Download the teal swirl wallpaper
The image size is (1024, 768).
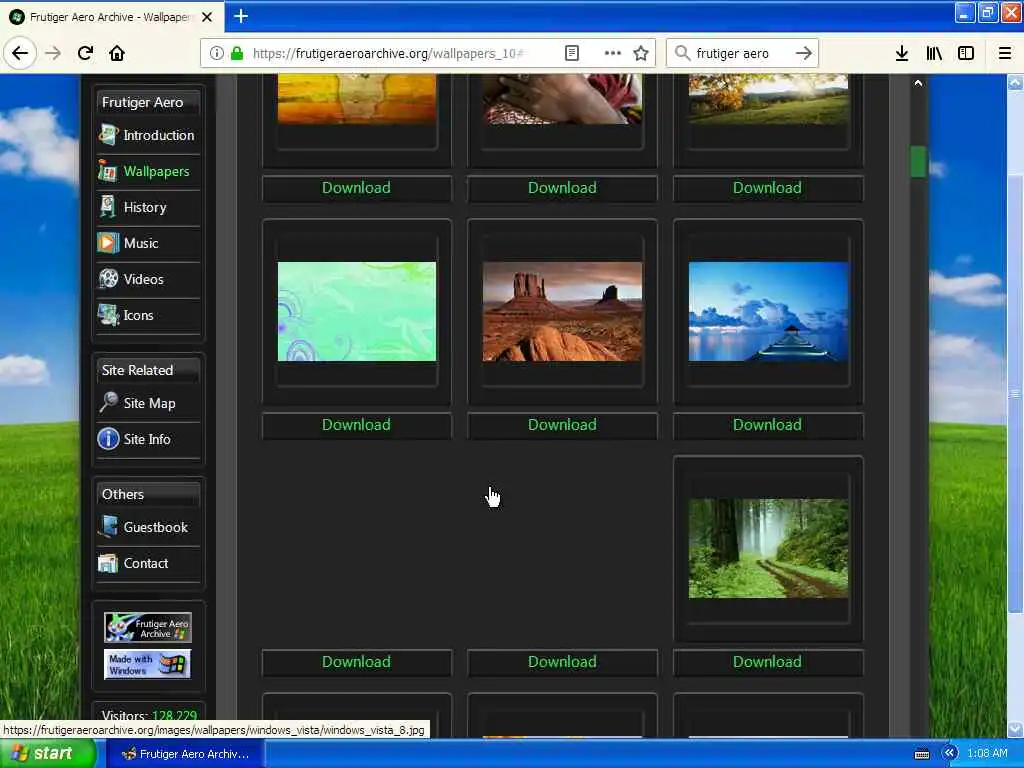coord(357,424)
